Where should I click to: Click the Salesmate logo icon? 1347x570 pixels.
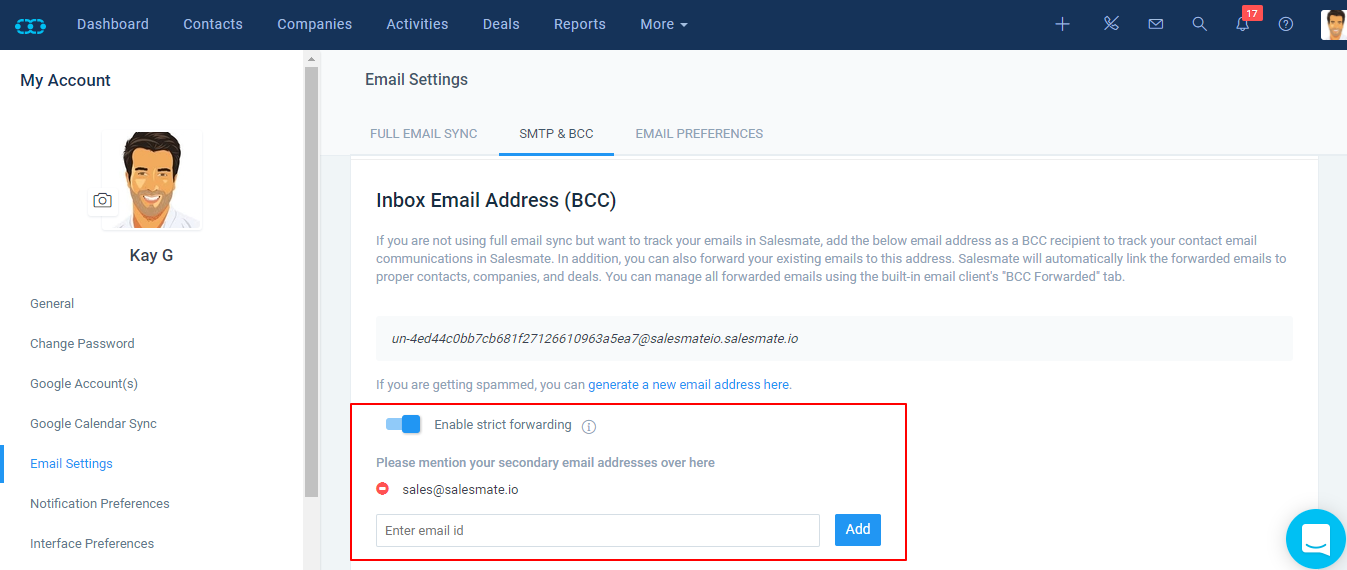pos(31,25)
